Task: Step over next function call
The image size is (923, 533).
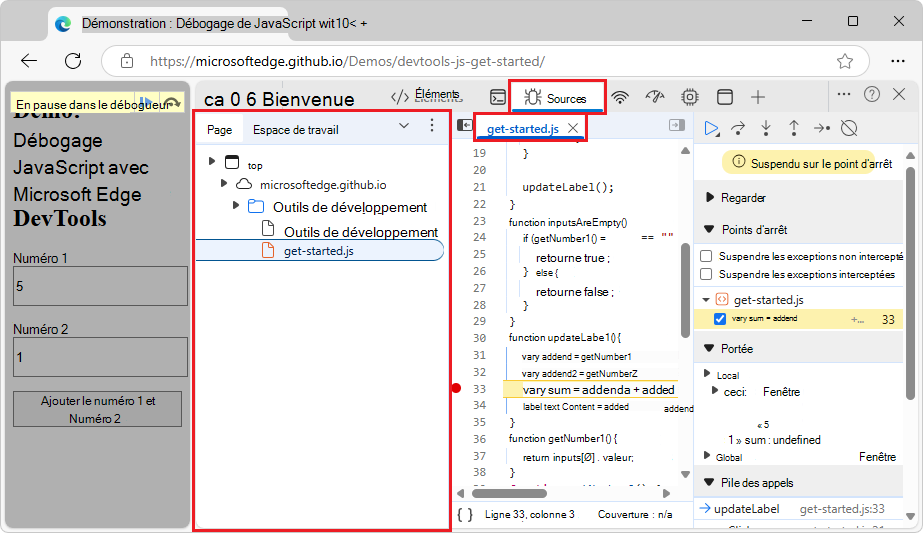Action: pos(738,128)
